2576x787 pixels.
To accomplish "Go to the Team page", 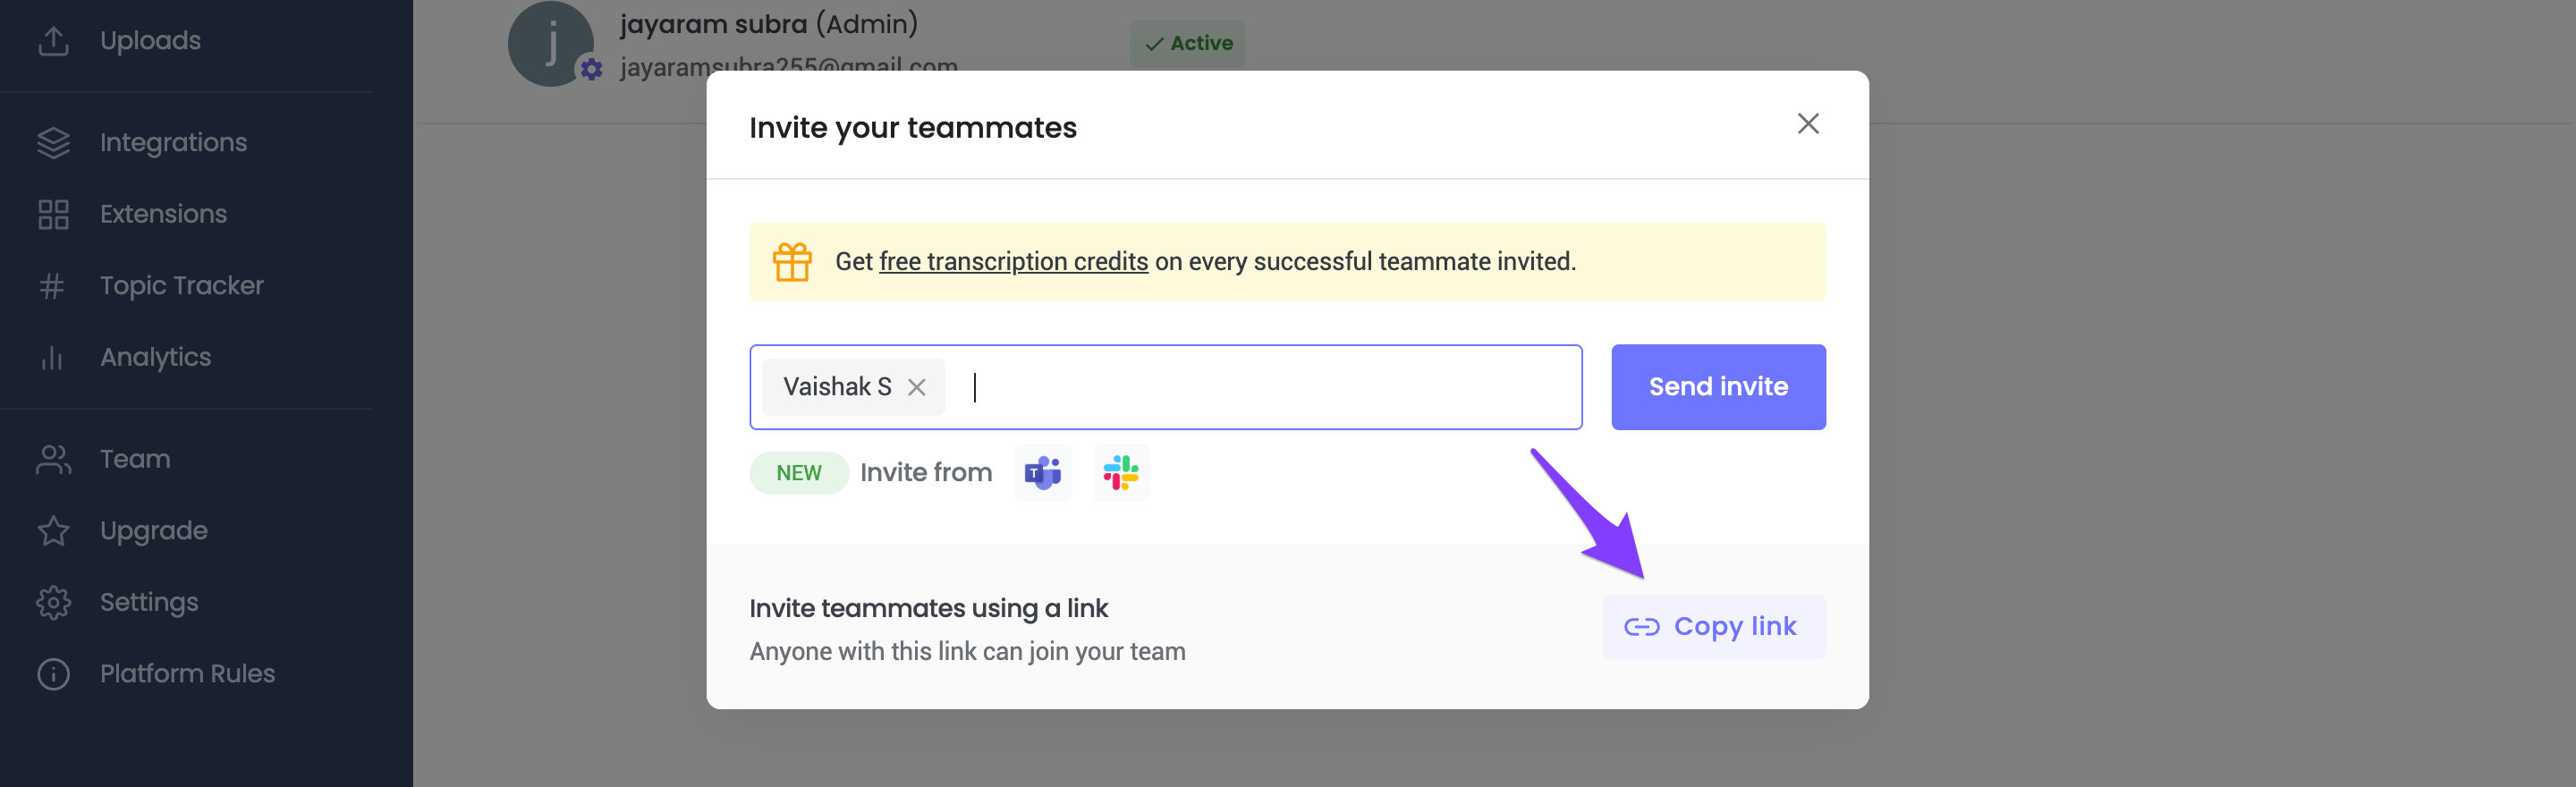I will (135, 459).
